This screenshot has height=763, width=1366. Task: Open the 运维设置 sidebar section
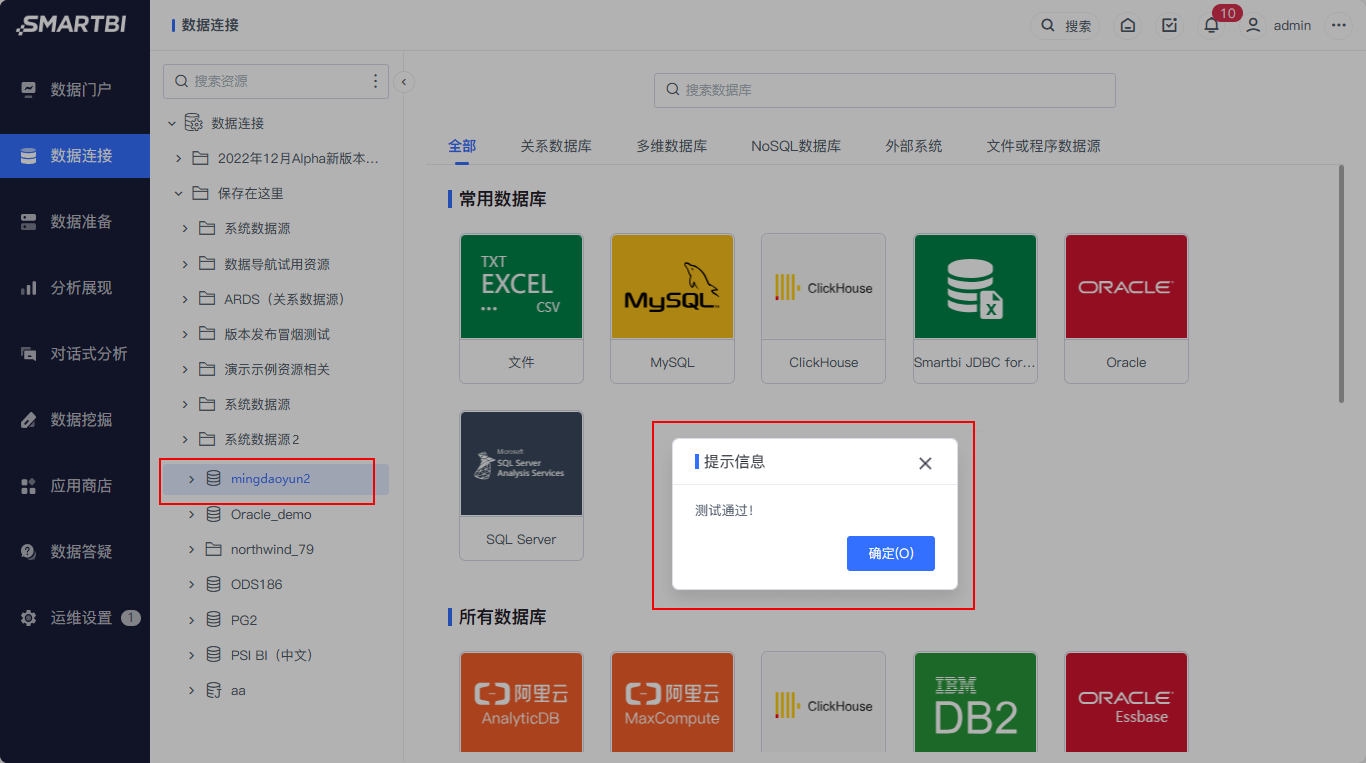75,617
